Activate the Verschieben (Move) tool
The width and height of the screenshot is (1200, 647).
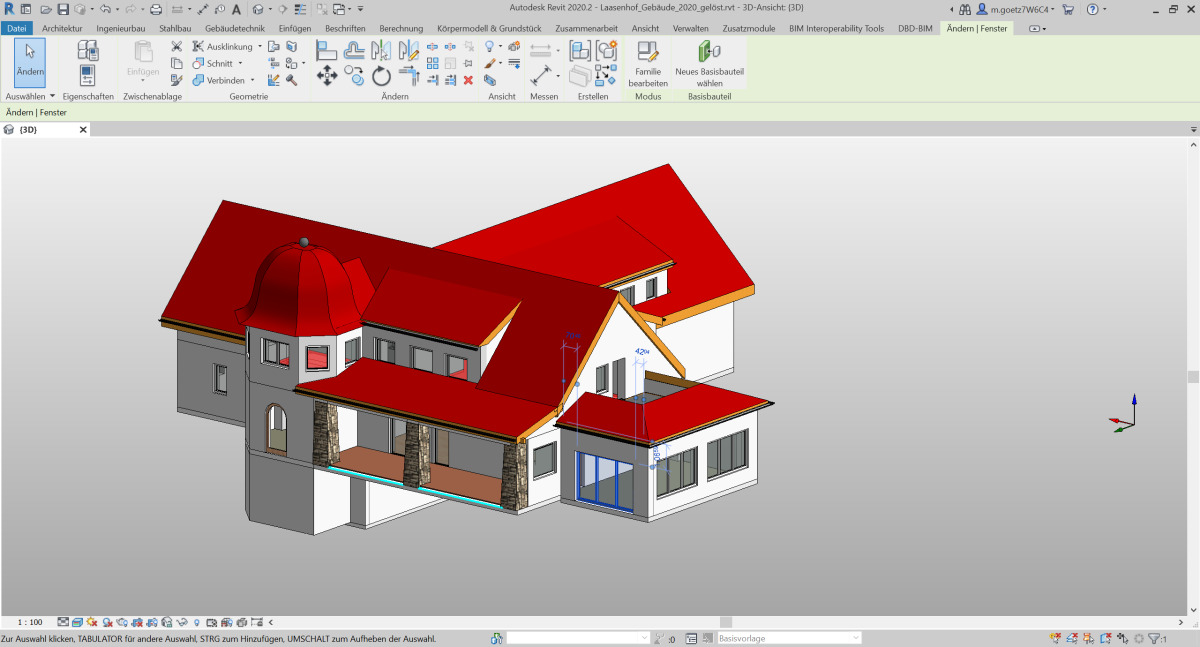327,74
